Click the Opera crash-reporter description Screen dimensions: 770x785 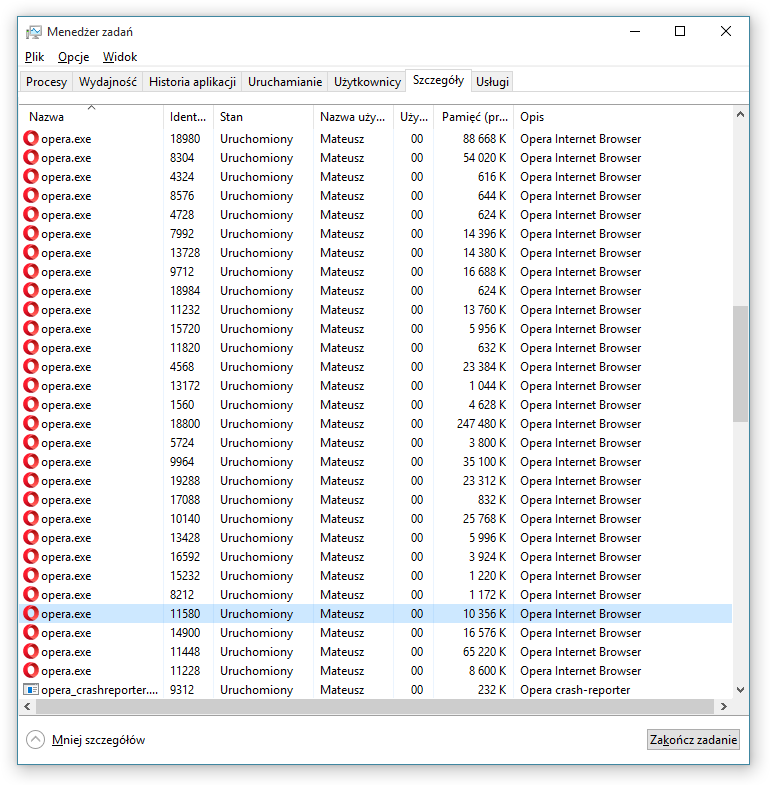(575, 689)
